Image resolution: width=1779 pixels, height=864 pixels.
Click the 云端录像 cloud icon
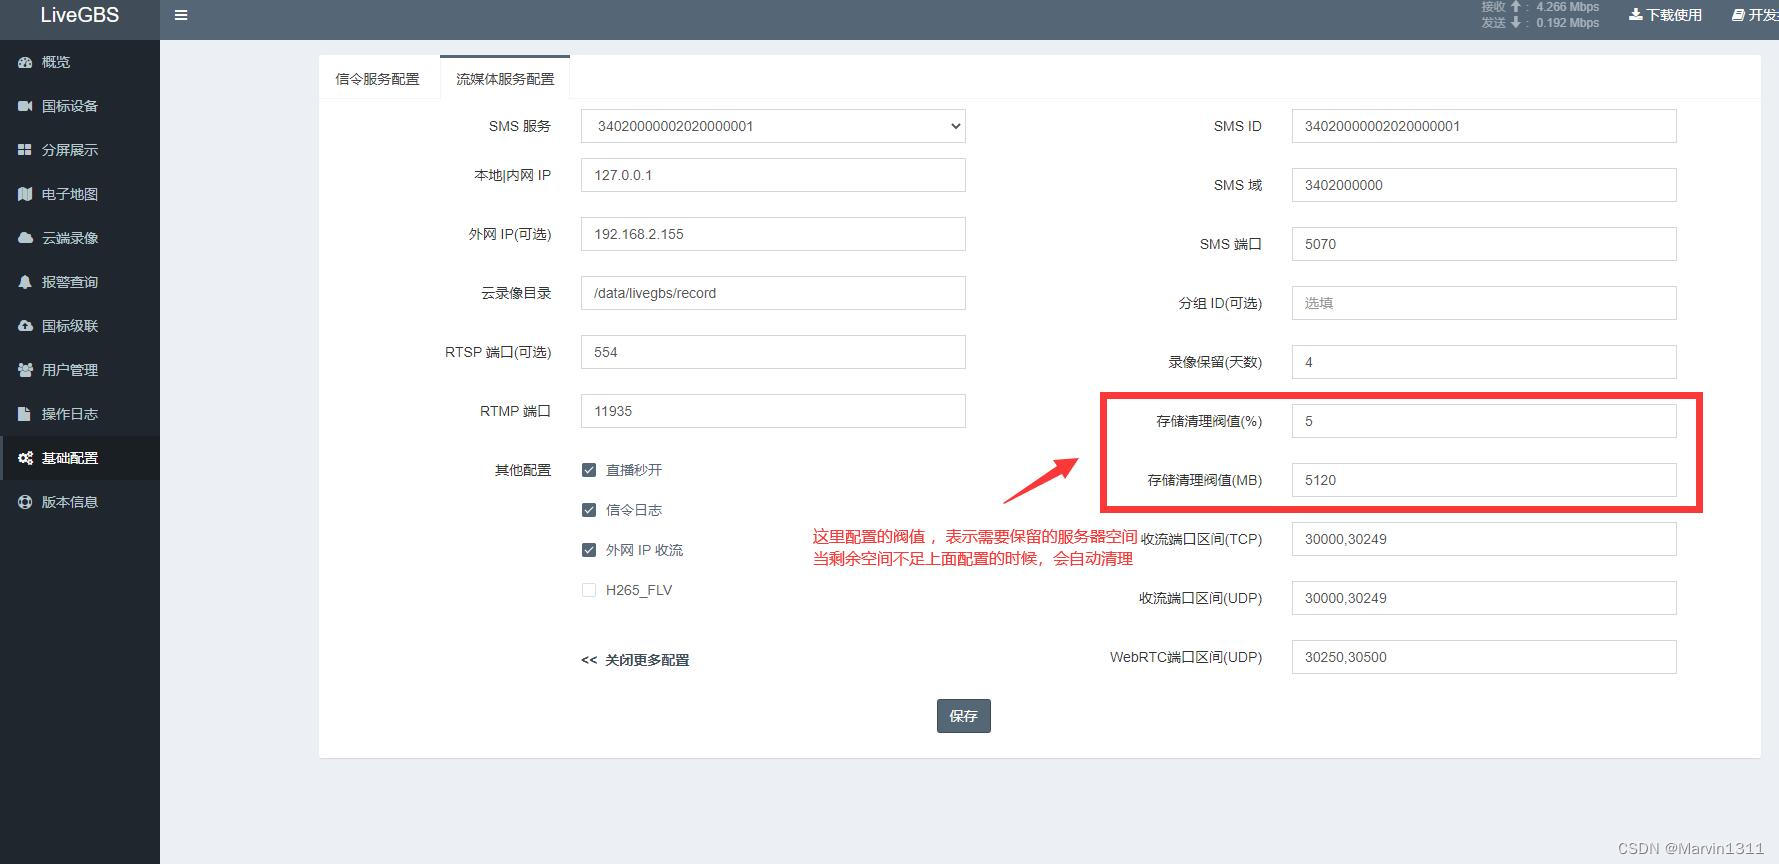(x=25, y=238)
